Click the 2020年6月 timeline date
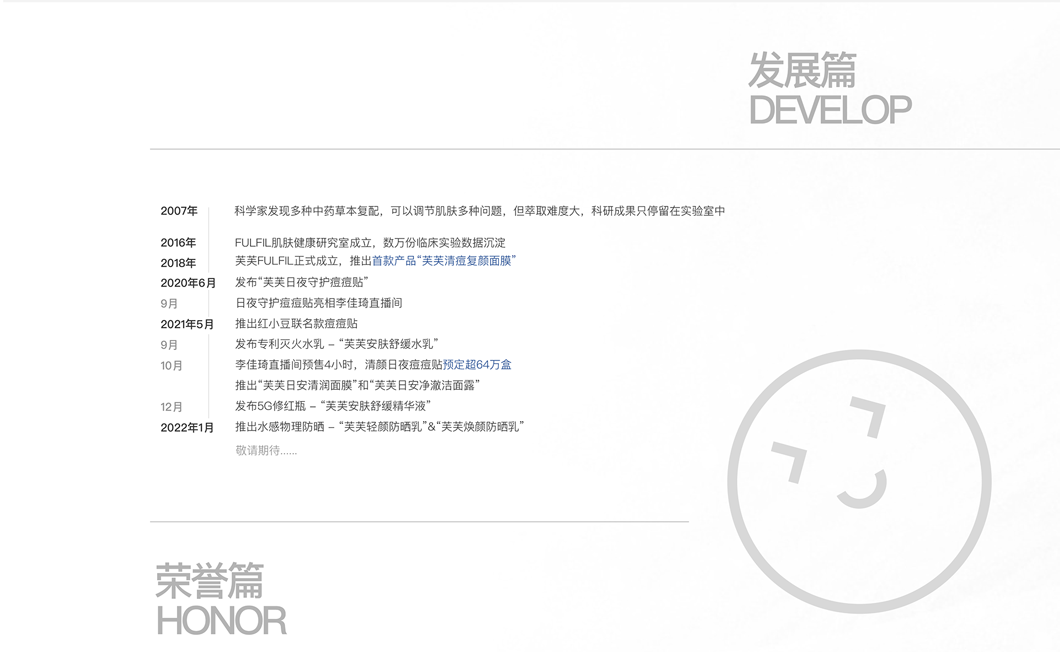 pyautogui.click(x=188, y=283)
